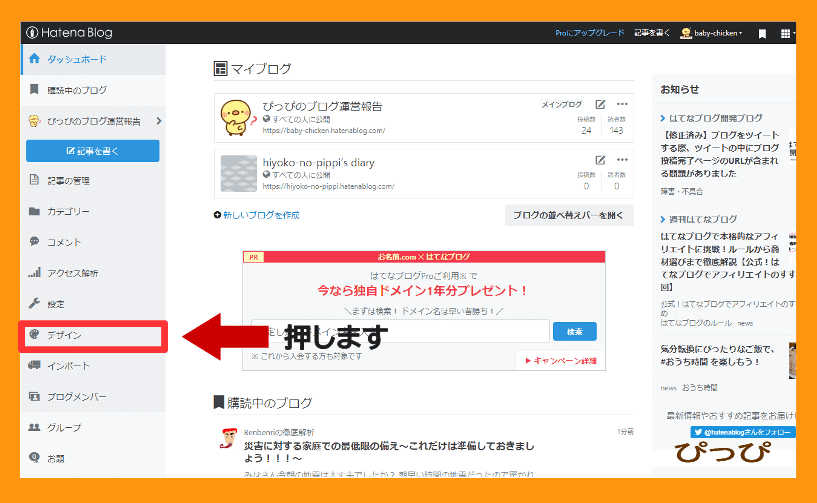Click the hiyoko-no-pippi.hatenablog.com URL
This screenshot has width=817, height=503.
click(328, 186)
